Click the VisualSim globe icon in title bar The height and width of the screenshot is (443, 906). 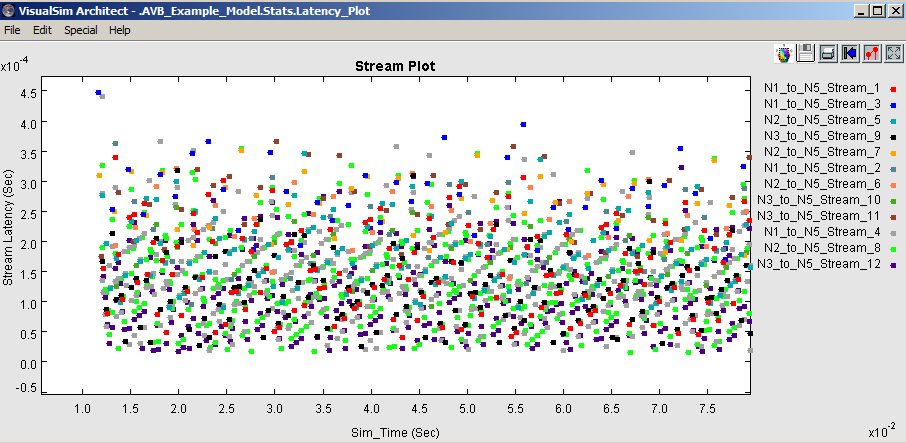click(9, 10)
